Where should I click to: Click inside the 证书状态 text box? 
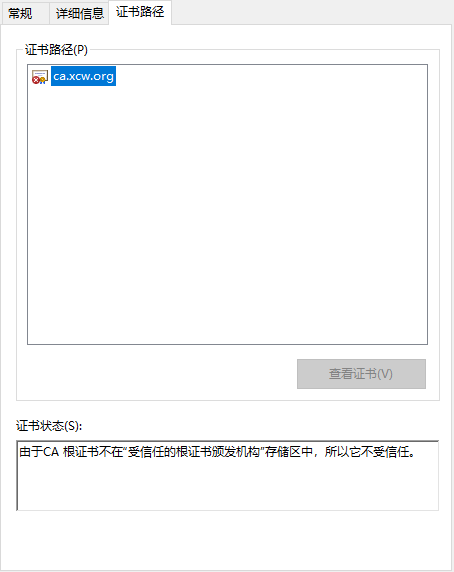228,475
